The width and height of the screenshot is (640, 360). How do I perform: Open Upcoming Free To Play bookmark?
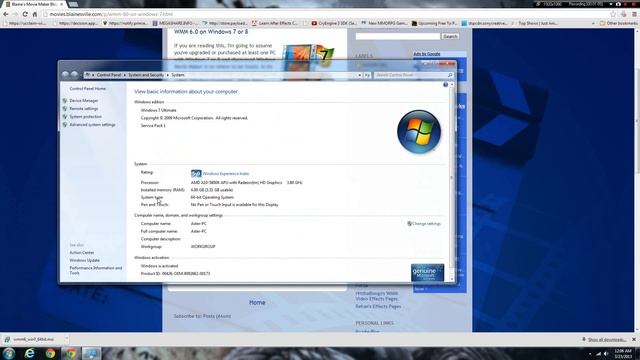434,23
